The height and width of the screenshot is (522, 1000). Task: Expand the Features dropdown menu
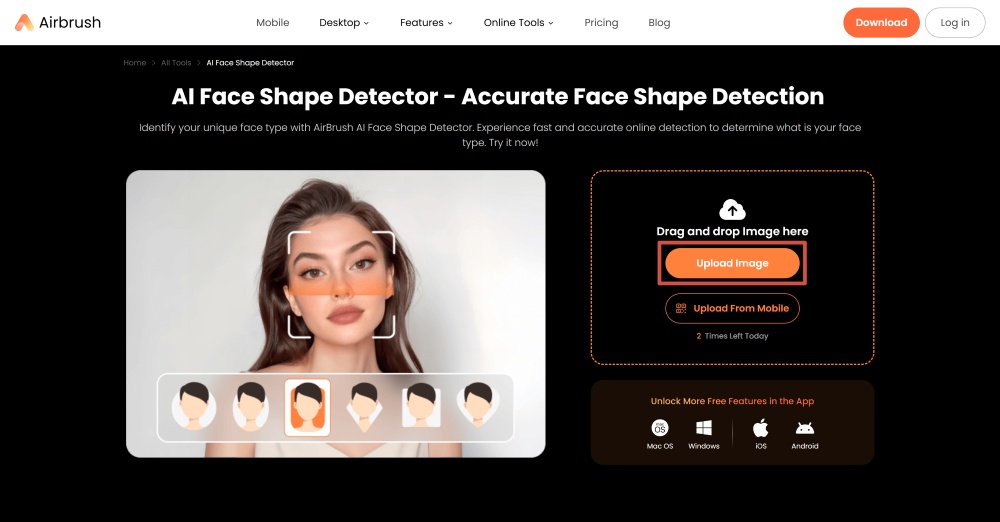pyautogui.click(x=426, y=22)
